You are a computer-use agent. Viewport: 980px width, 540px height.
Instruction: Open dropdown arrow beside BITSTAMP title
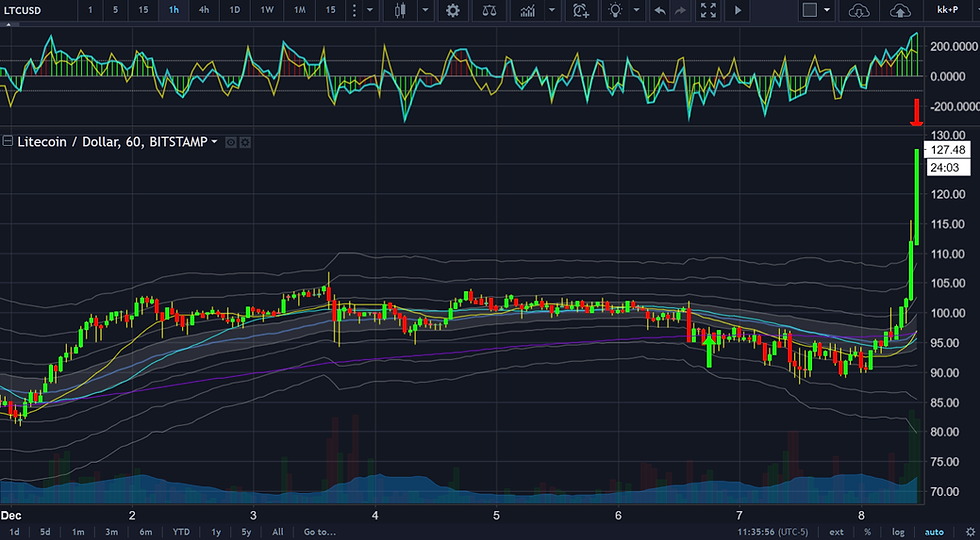point(214,142)
